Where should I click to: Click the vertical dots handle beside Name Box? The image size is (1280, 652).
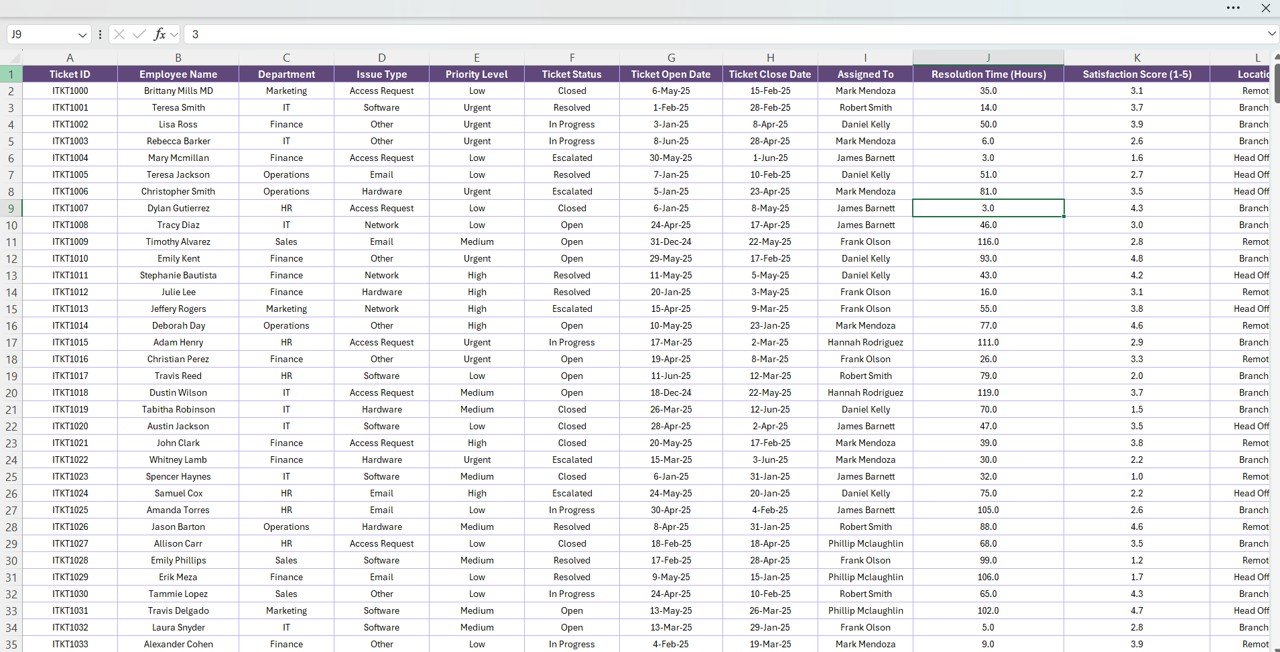point(100,34)
